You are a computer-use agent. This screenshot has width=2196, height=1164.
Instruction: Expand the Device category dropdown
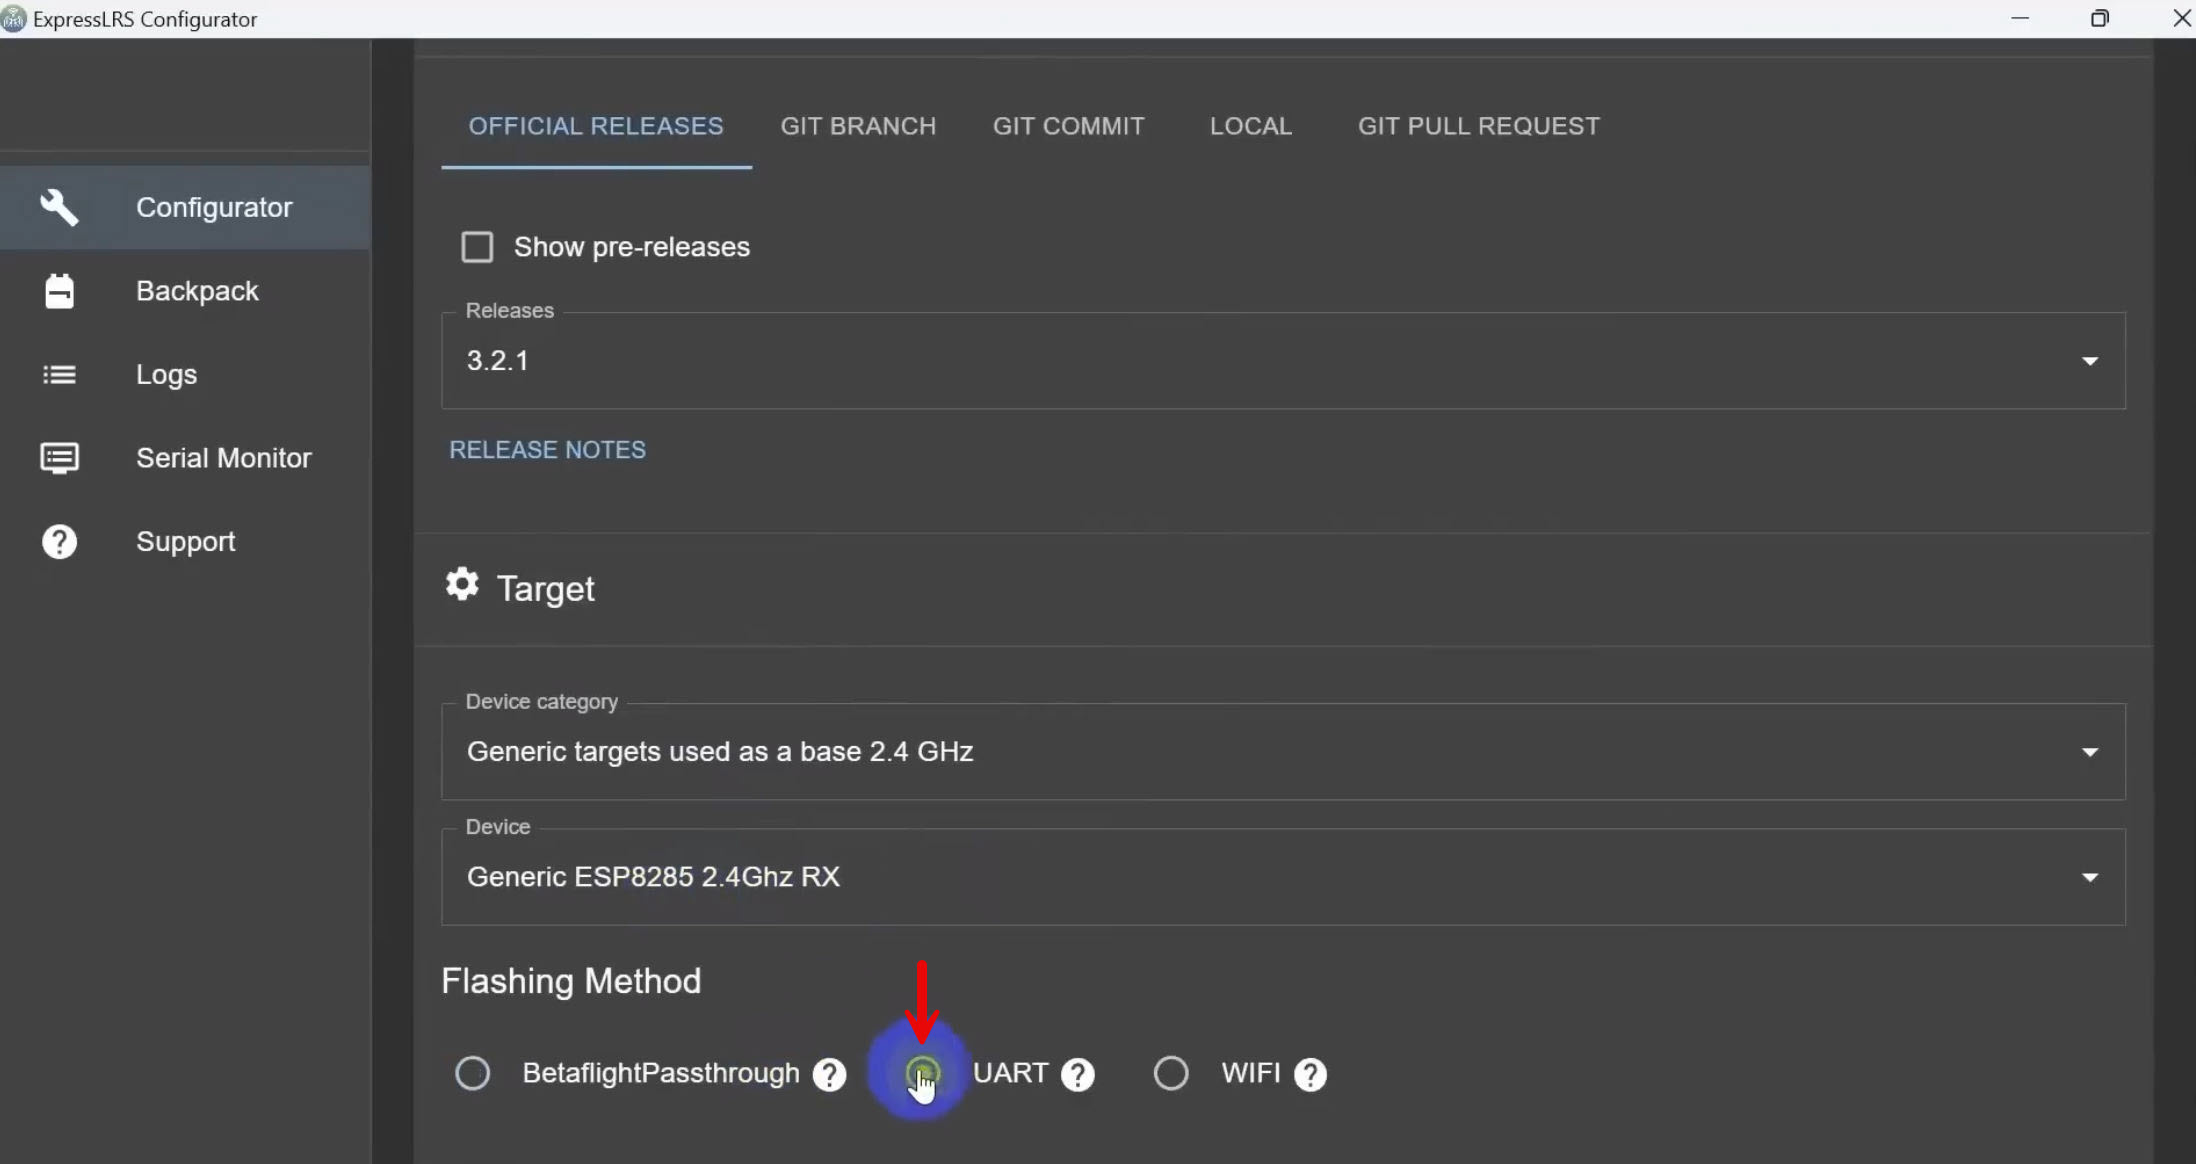(x=1282, y=752)
